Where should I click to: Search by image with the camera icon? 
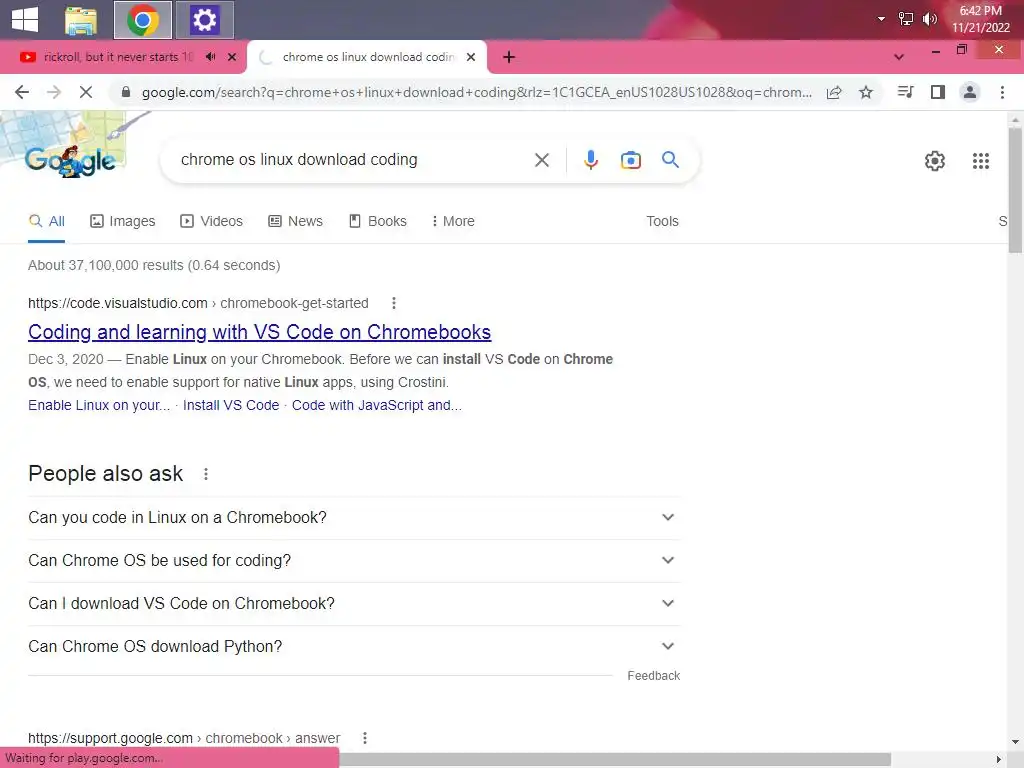[x=630, y=160]
